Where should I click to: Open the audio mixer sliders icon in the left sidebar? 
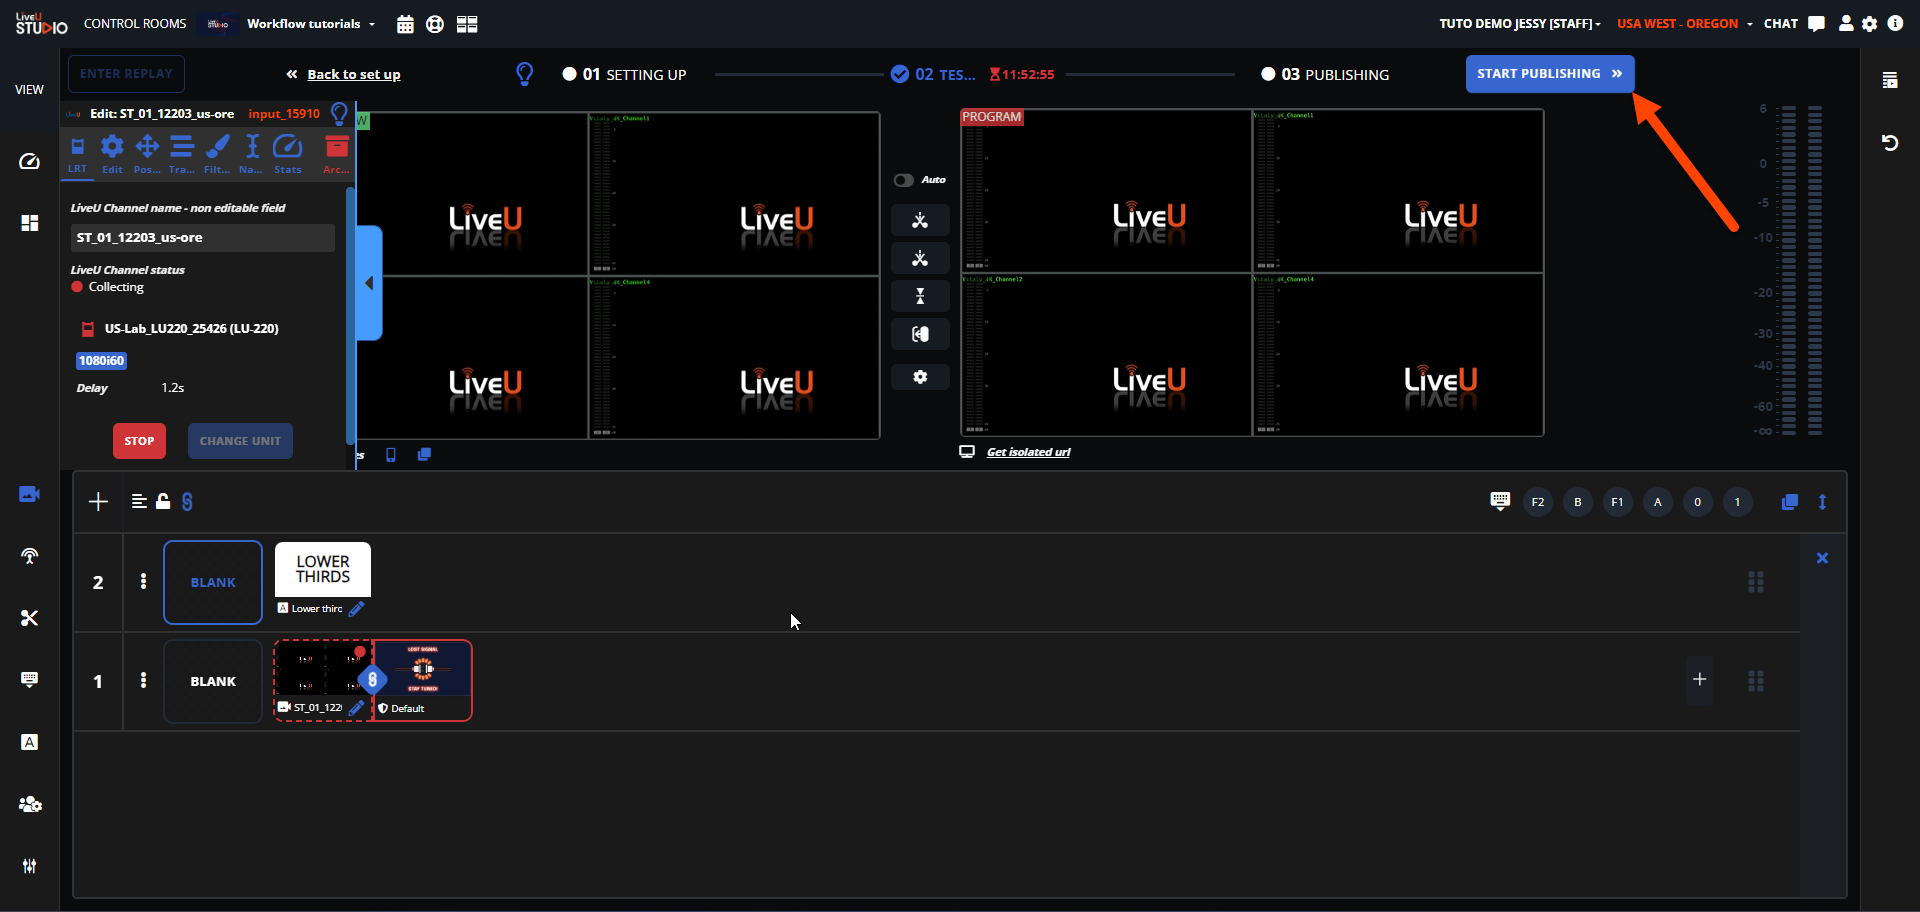(x=30, y=866)
